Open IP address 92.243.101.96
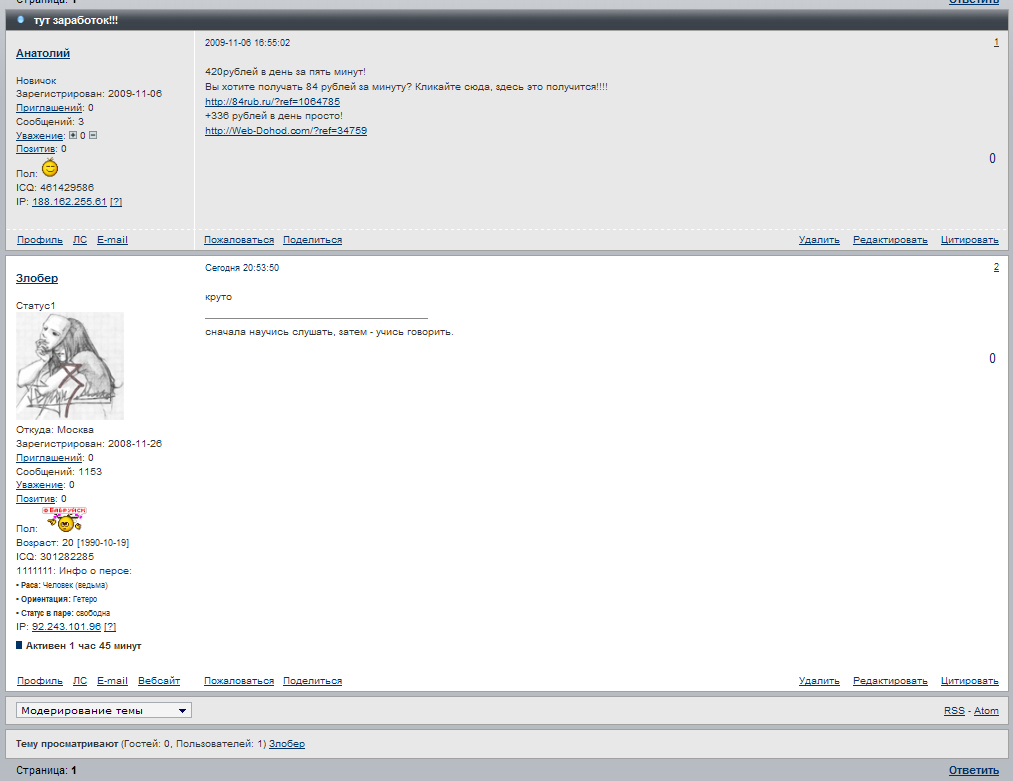The height and width of the screenshot is (781, 1013). tap(67, 627)
